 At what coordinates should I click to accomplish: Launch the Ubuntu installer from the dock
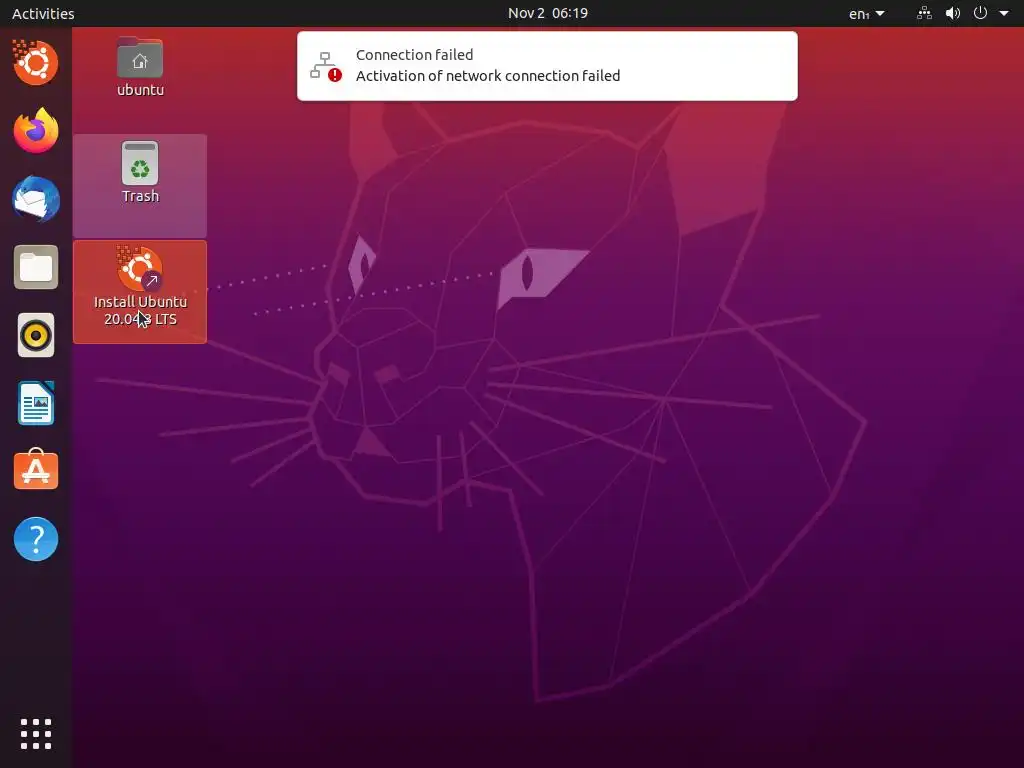pyautogui.click(x=35, y=63)
